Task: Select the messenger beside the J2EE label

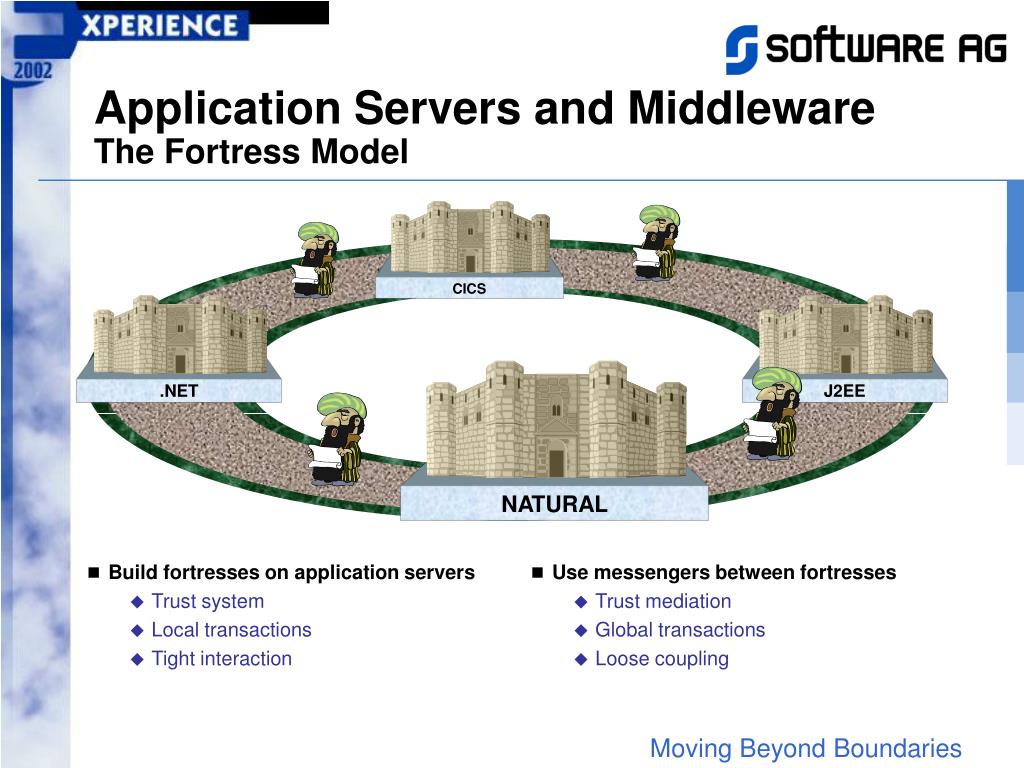Action: 771,414
